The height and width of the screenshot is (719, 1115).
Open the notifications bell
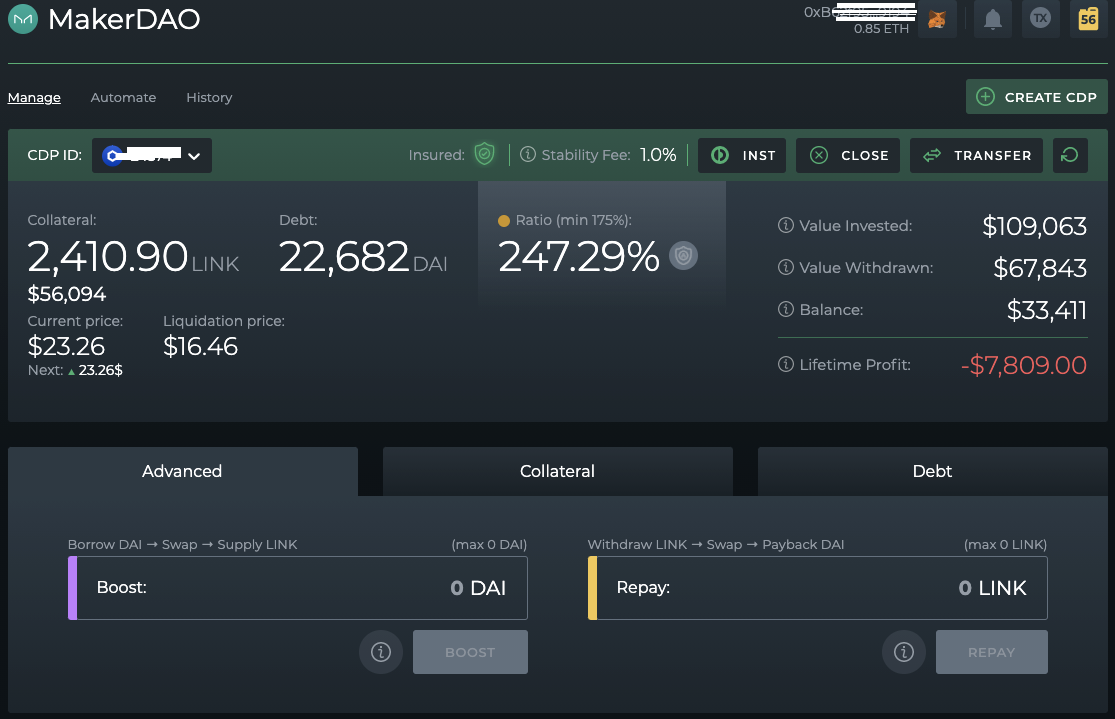pyautogui.click(x=993, y=18)
